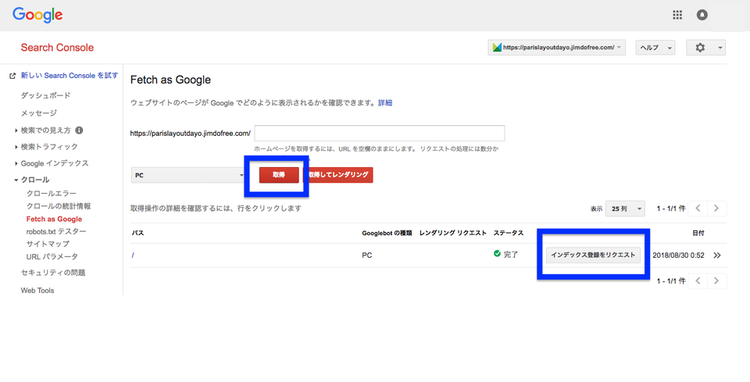750x382 pixels.
Task: Click the 2018/08/30 0:52 date cell
Action: (x=678, y=255)
